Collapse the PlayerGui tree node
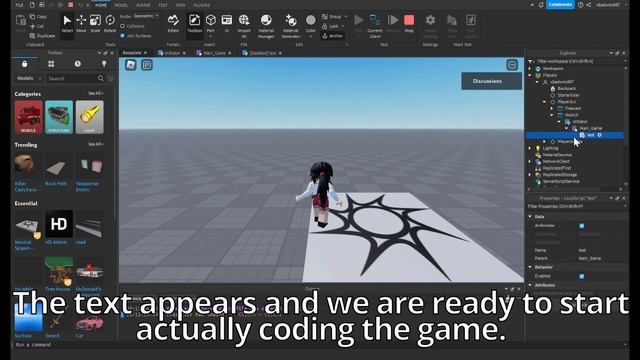 coord(545,102)
